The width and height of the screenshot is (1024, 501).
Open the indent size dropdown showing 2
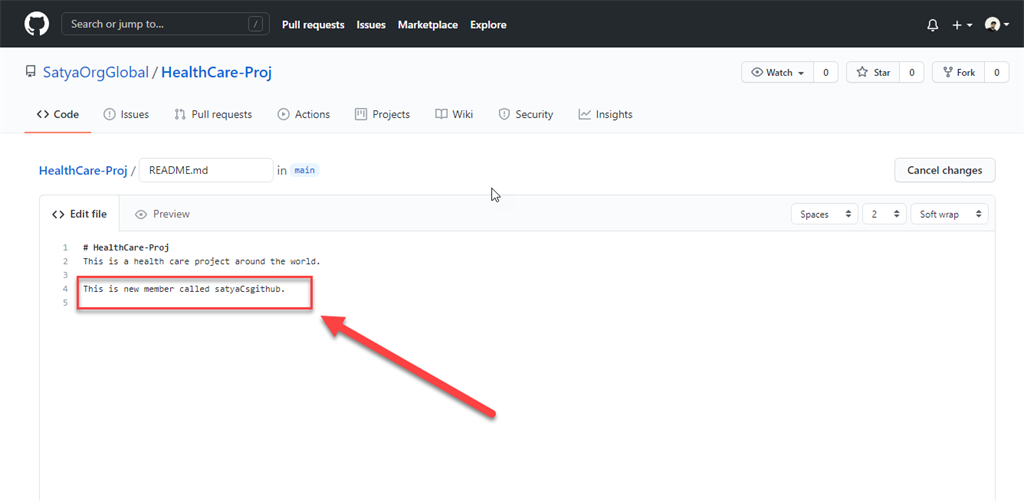[x=884, y=214]
